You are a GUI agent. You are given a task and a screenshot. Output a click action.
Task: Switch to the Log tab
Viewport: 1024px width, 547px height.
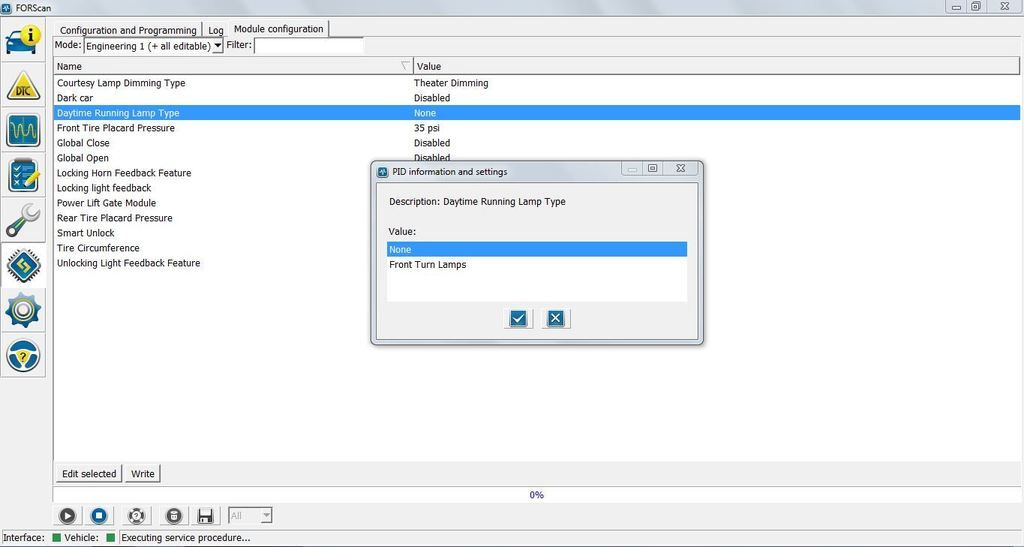coord(216,30)
